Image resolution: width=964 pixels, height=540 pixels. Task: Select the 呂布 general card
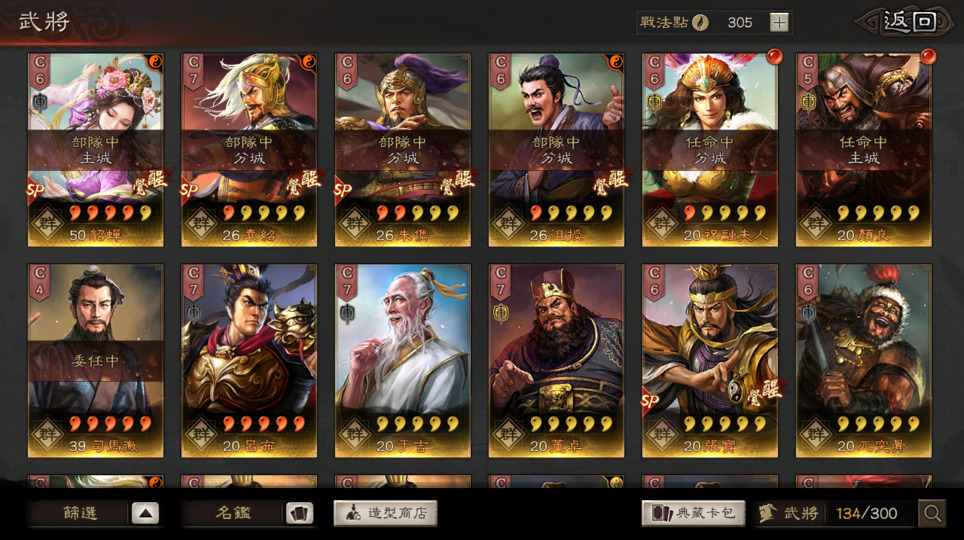point(249,360)
